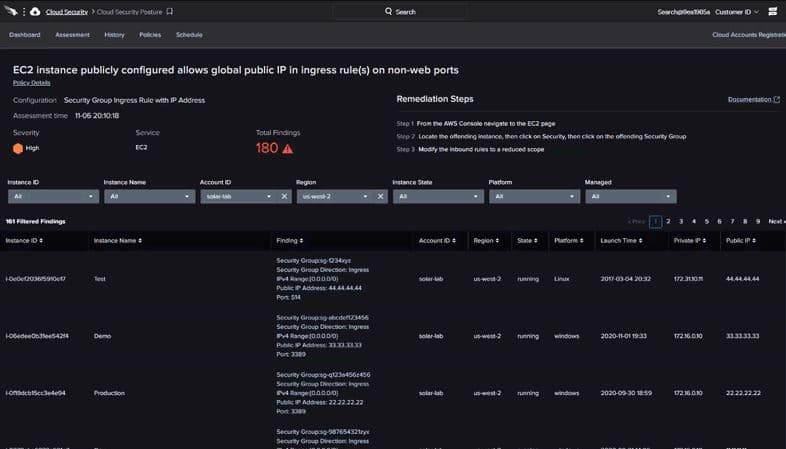Click the Linux platform cell
This screenshot has width=786, height=449.
561,279
